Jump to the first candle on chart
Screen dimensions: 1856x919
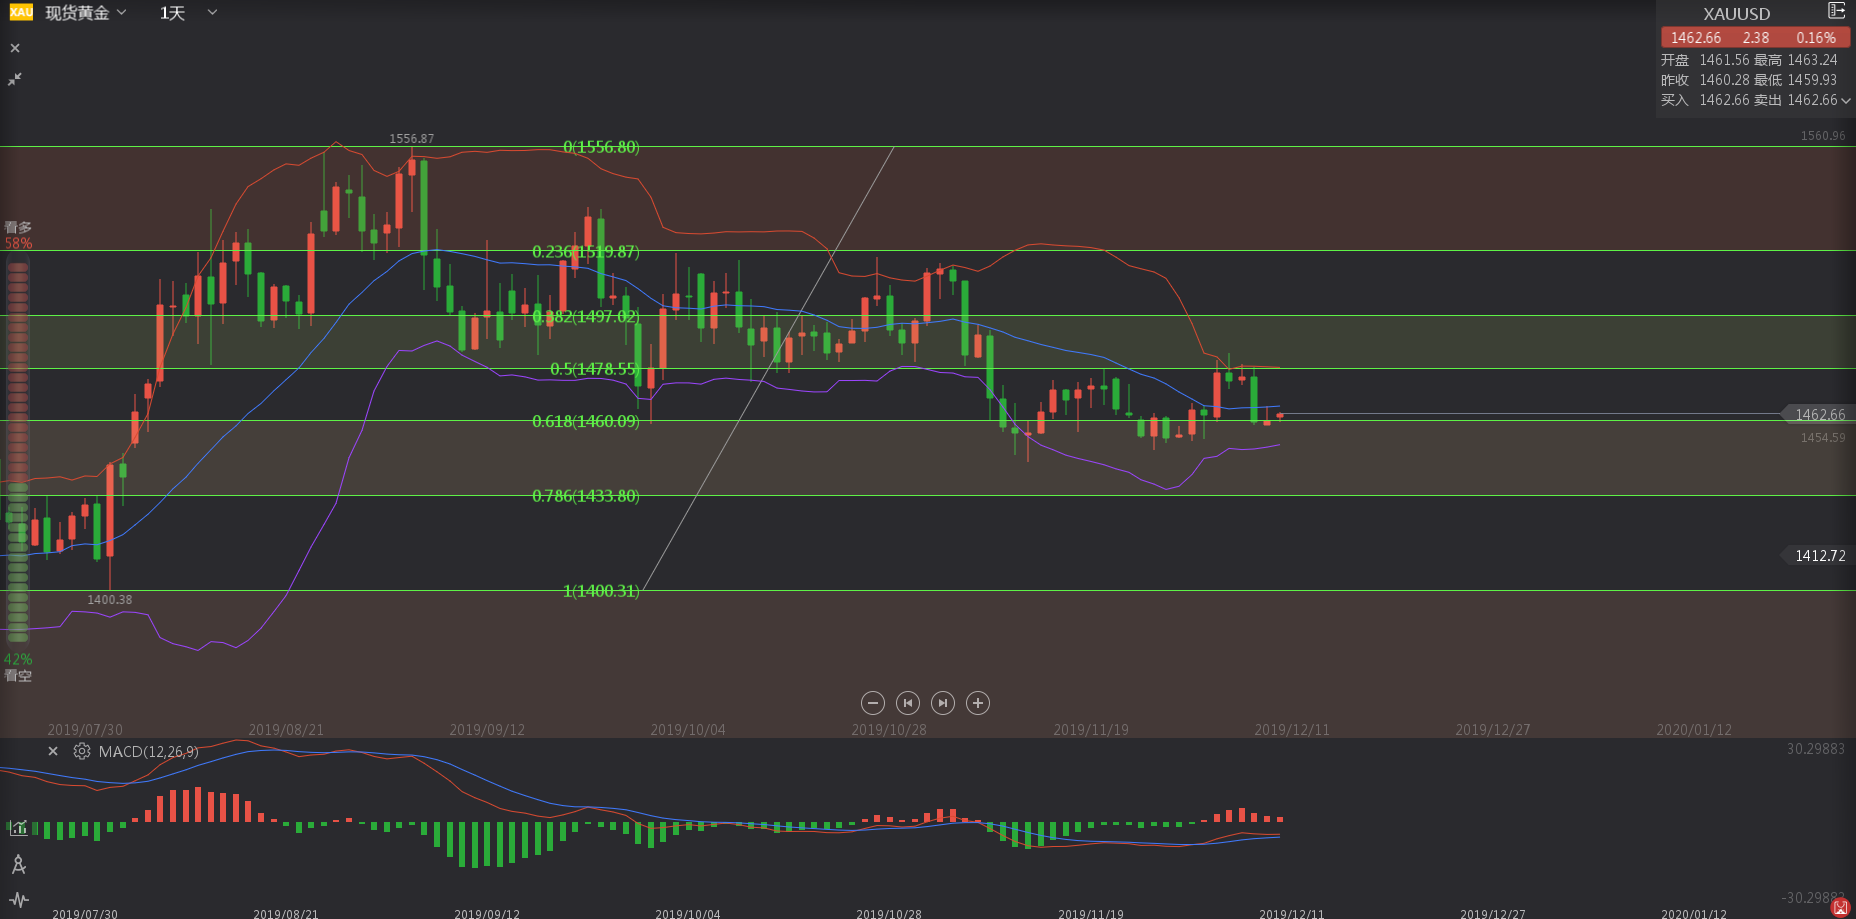(908, 703)
